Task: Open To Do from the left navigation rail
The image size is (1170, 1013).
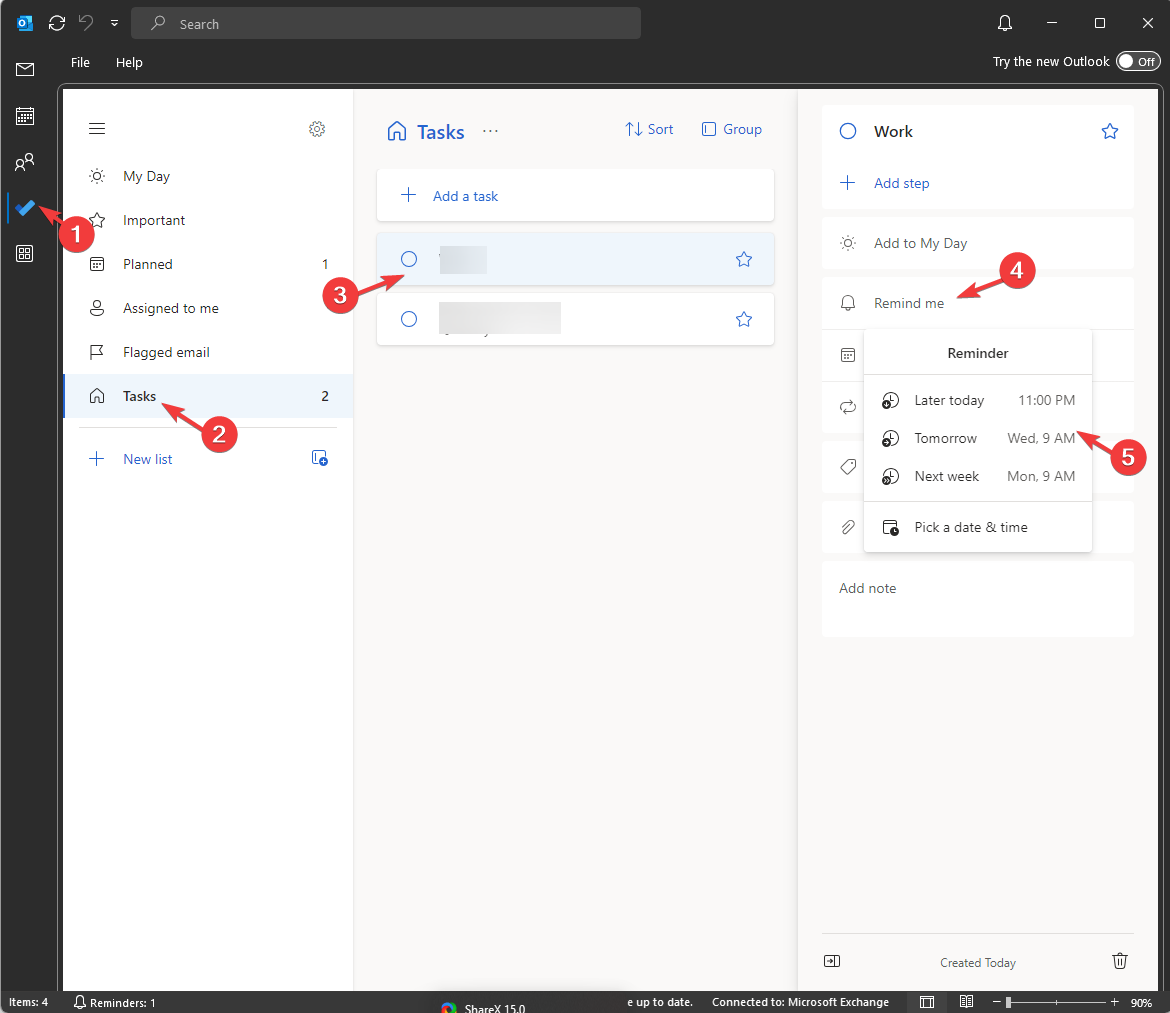Action: pos(26,208)
